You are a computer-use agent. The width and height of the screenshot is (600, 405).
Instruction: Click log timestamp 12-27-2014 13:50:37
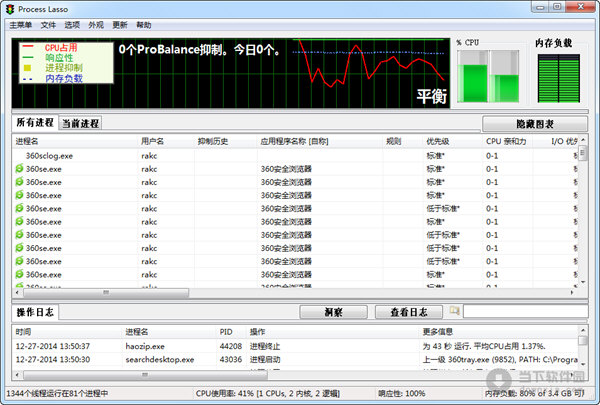point(53,346)
